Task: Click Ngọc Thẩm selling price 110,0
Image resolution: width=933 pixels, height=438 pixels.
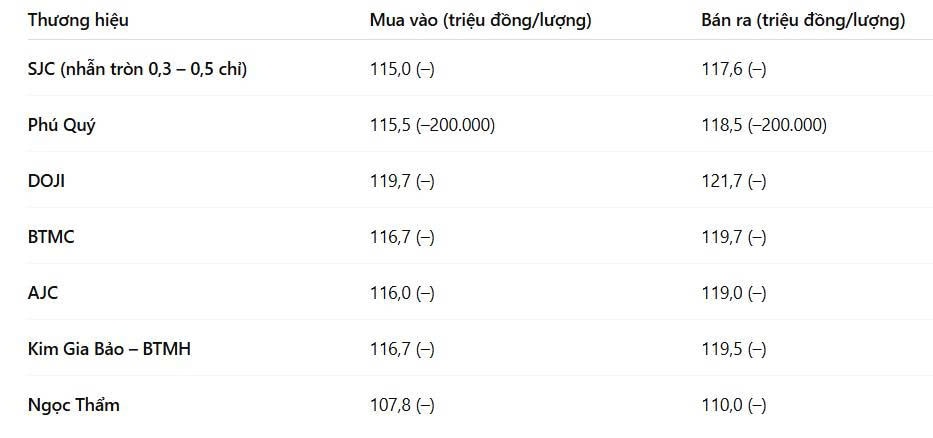Action: pos(734,405)
